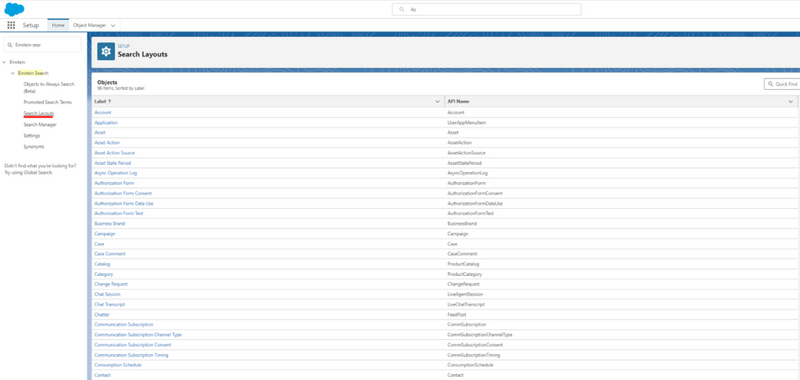Collapse the Einstein Search tree node

13,73
